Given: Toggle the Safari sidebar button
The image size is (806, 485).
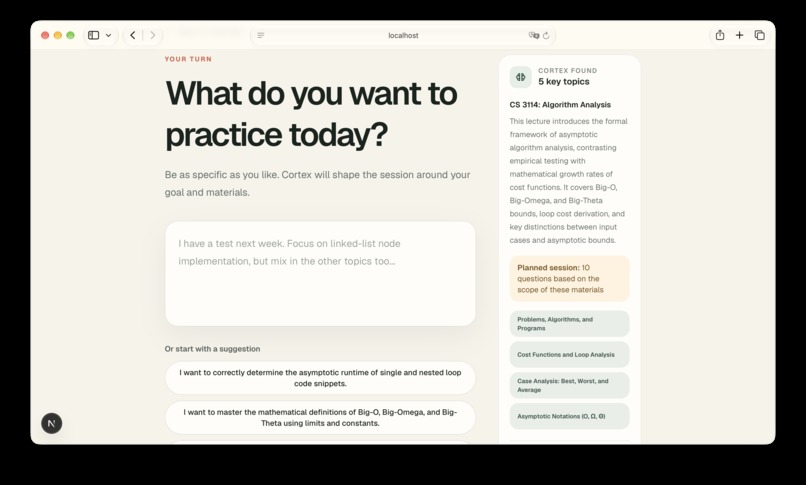Looking at the screenshot, I should click(x=94, y=35).
